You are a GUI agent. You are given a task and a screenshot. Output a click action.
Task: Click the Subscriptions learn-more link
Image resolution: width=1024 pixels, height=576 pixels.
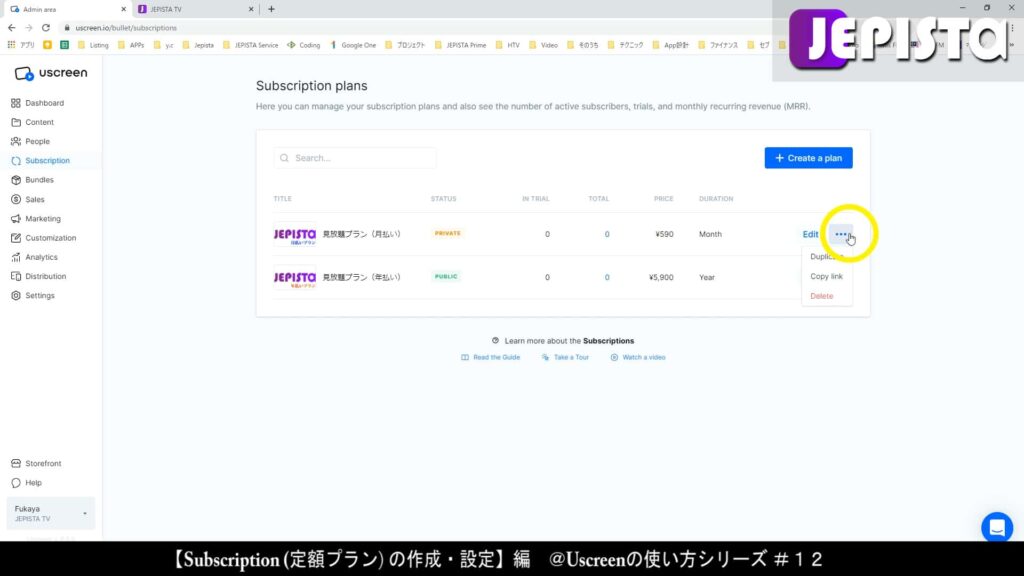(x=608, y=341)
